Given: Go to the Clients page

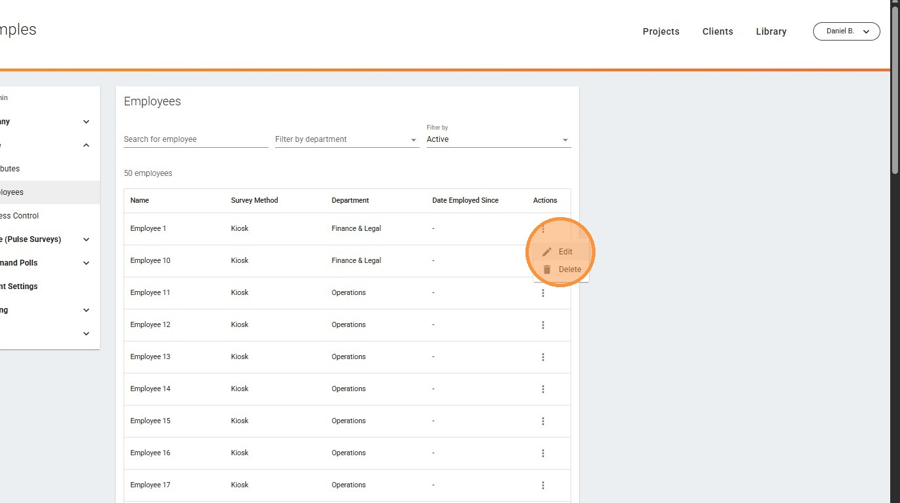Looking at the screenshot, I should click(x=717, y=32).
